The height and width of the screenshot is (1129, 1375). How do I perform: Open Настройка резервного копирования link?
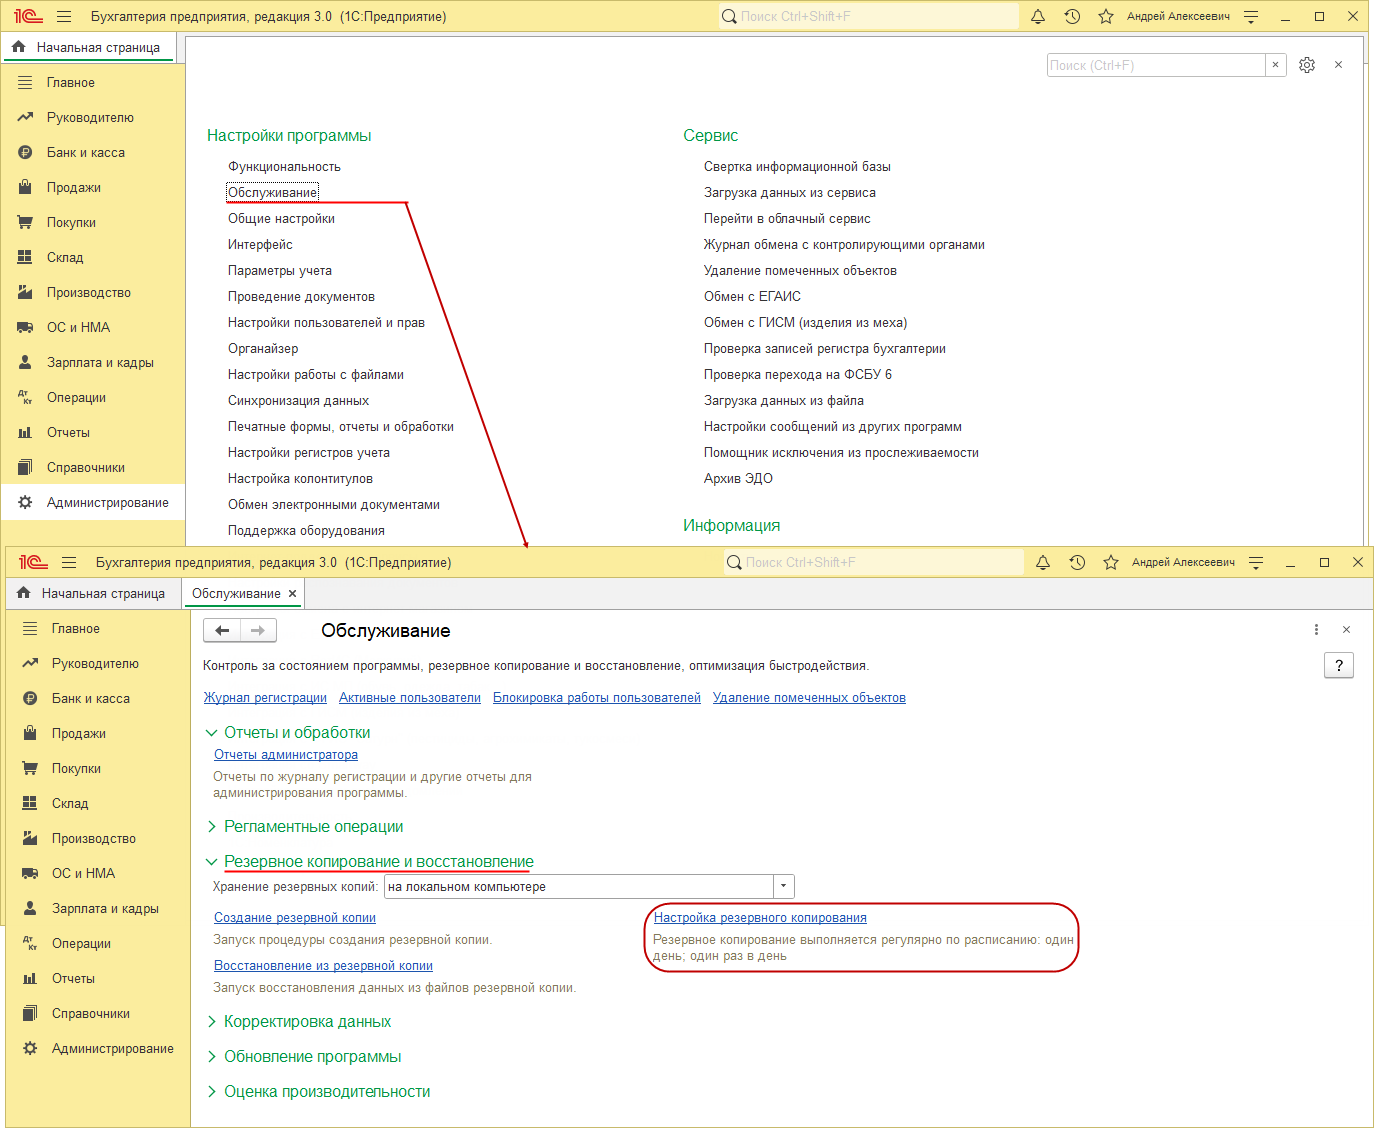760,918
